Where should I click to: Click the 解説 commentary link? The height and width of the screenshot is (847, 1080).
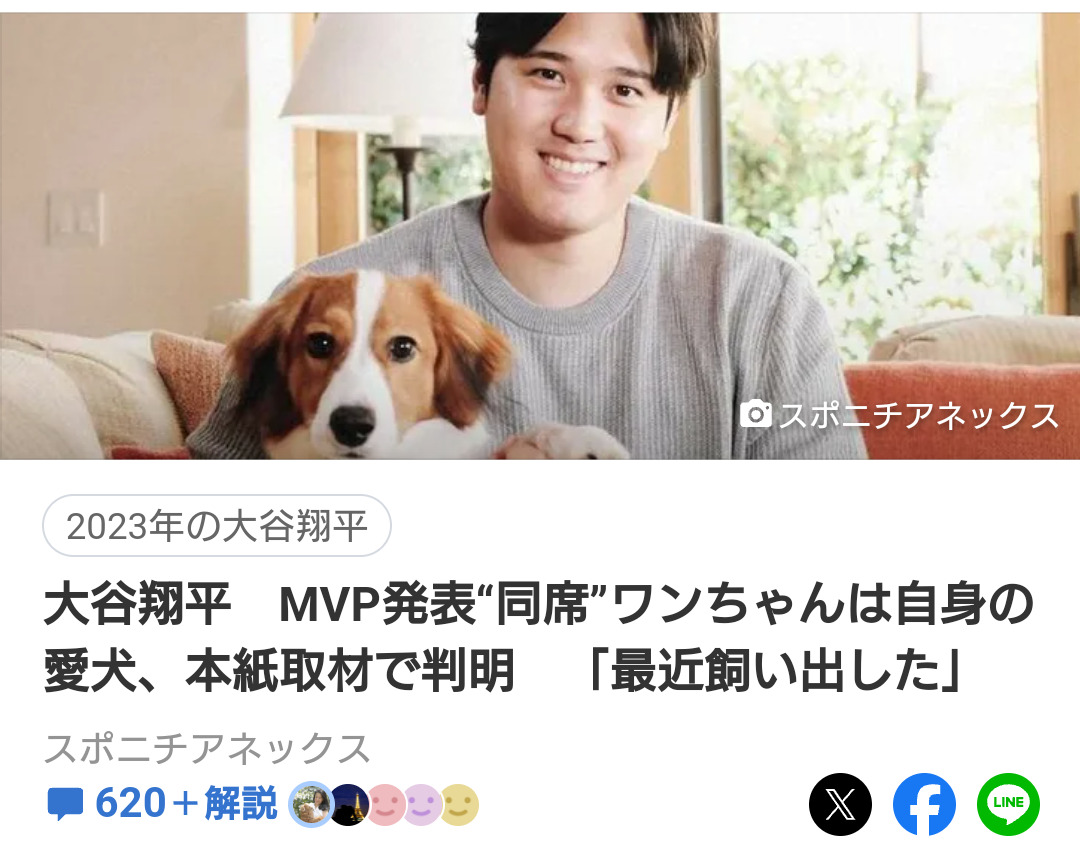pyautogui.click(x=240, y=804)
